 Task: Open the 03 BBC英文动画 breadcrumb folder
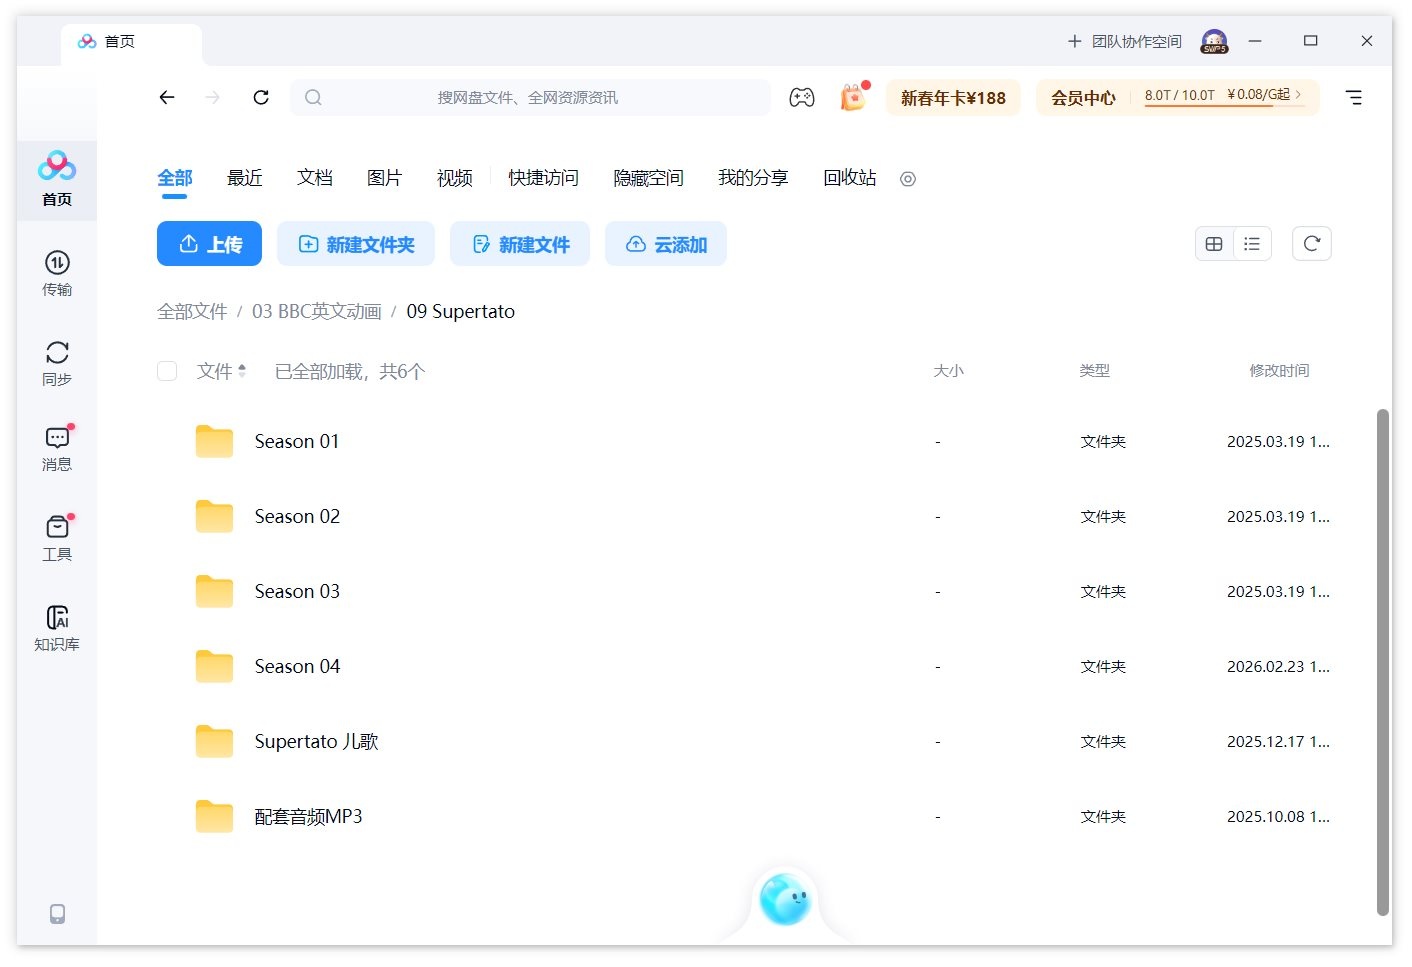click(x=317, y=311)
